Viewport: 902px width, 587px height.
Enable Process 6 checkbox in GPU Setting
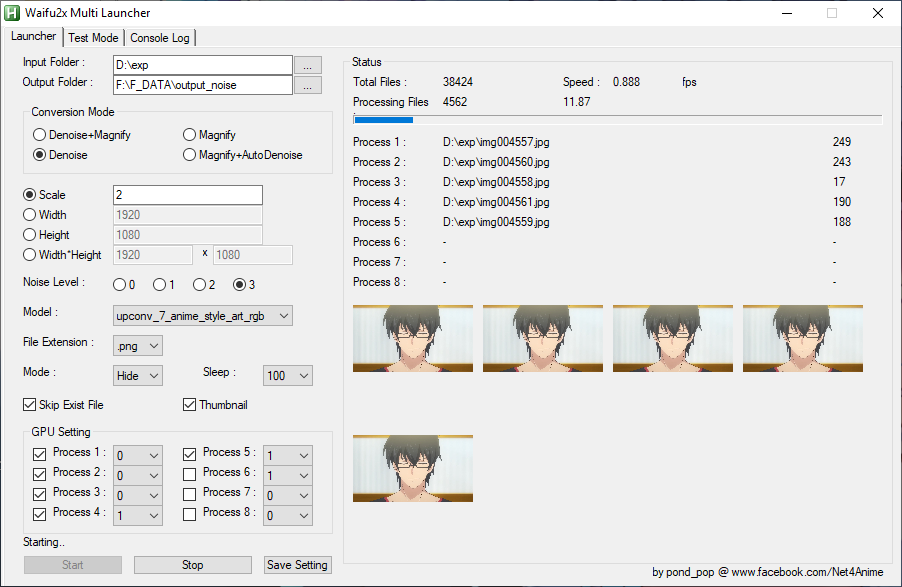pos(190,473)
